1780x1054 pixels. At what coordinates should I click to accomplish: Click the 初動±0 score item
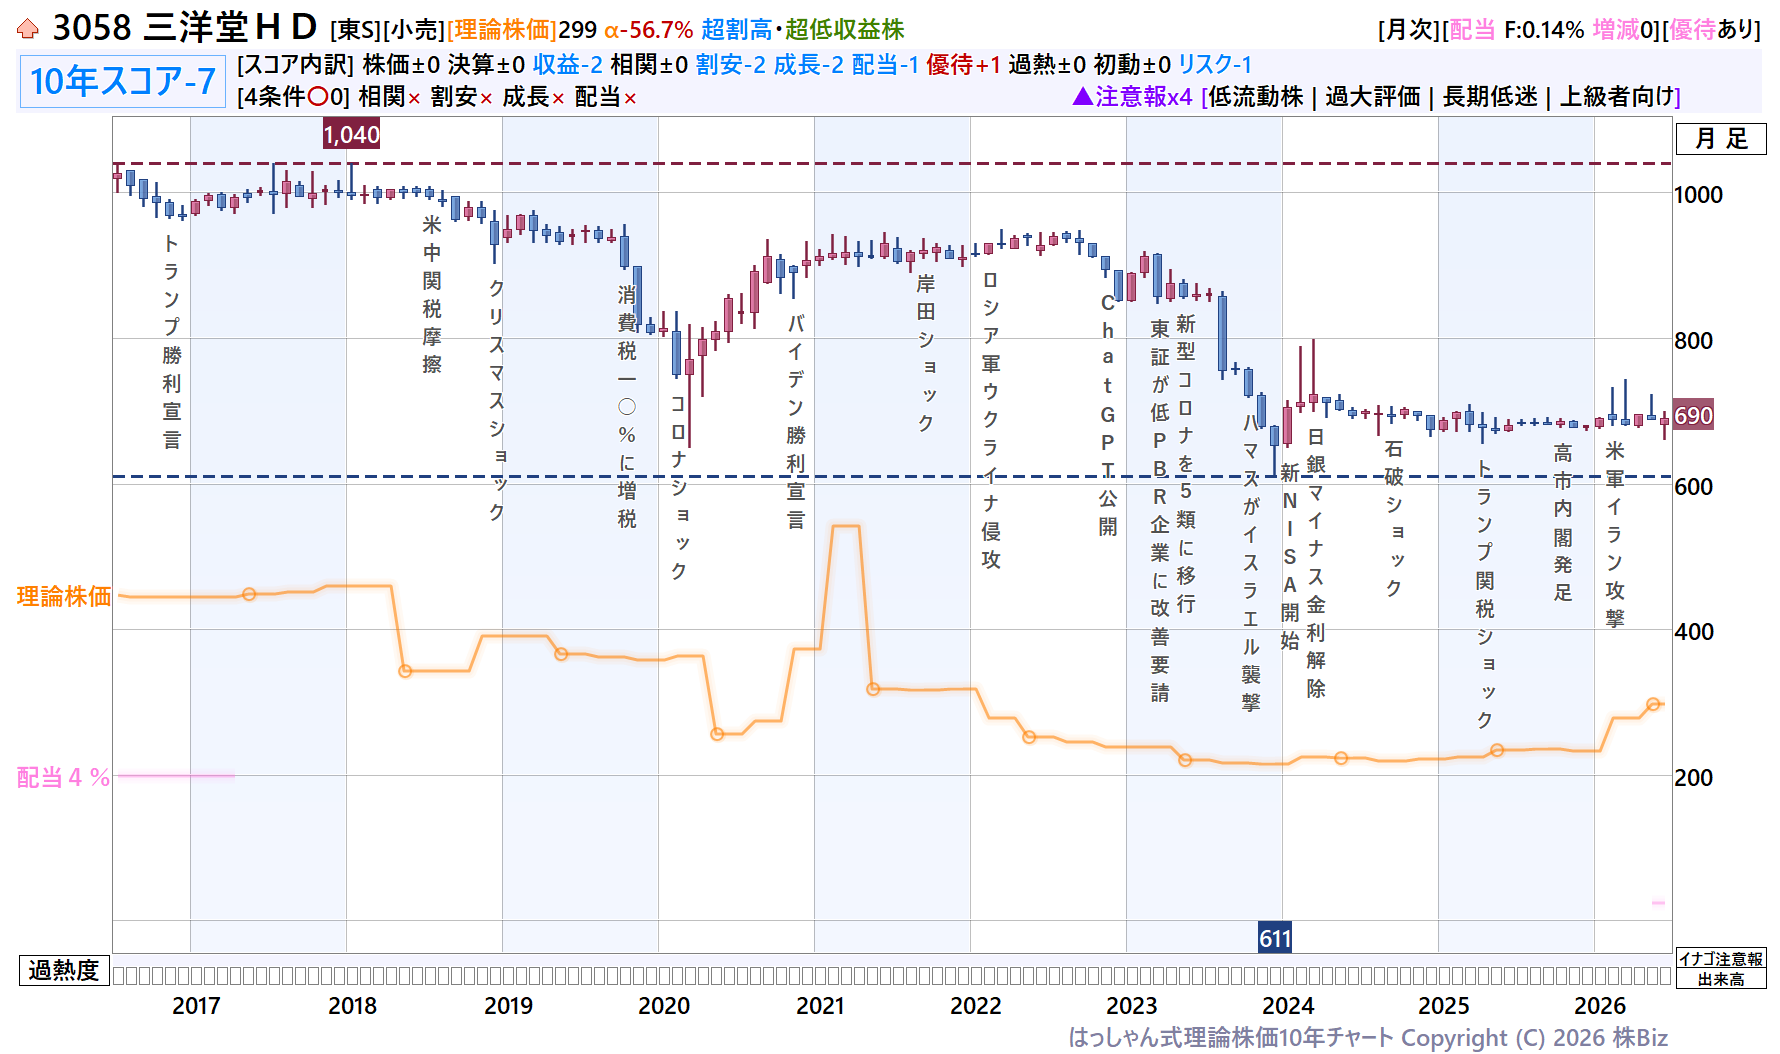(x=1132, y=65)
